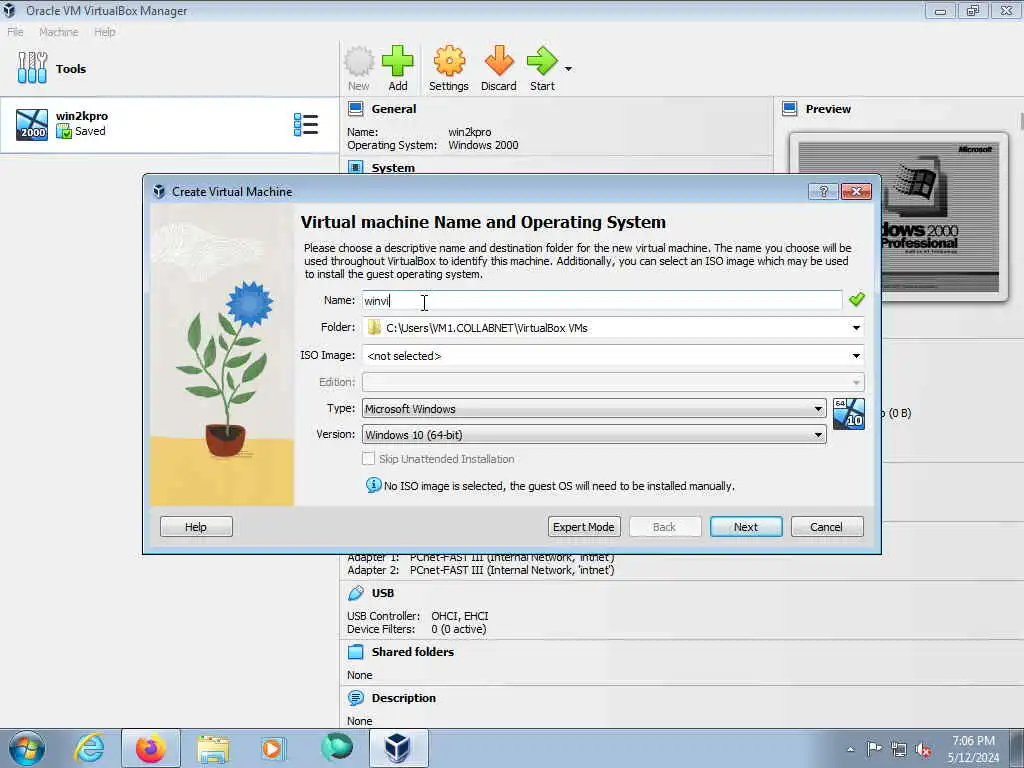Click the green Start arrow icon
1024x768 pixels.
(542, 61)
